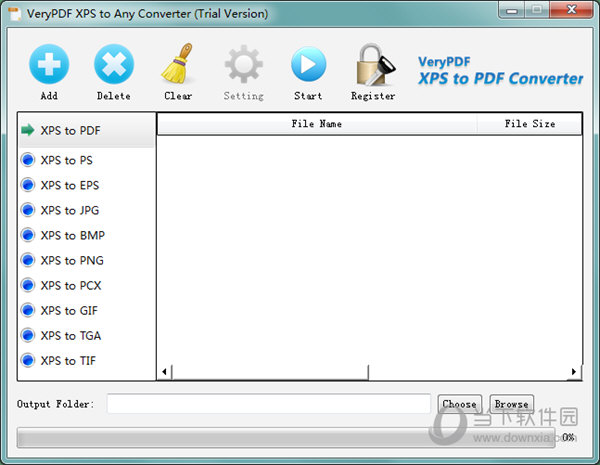Click the file list's right scroll arrow
This screenshot has height=465, width=600.
[x=574, y=372]
